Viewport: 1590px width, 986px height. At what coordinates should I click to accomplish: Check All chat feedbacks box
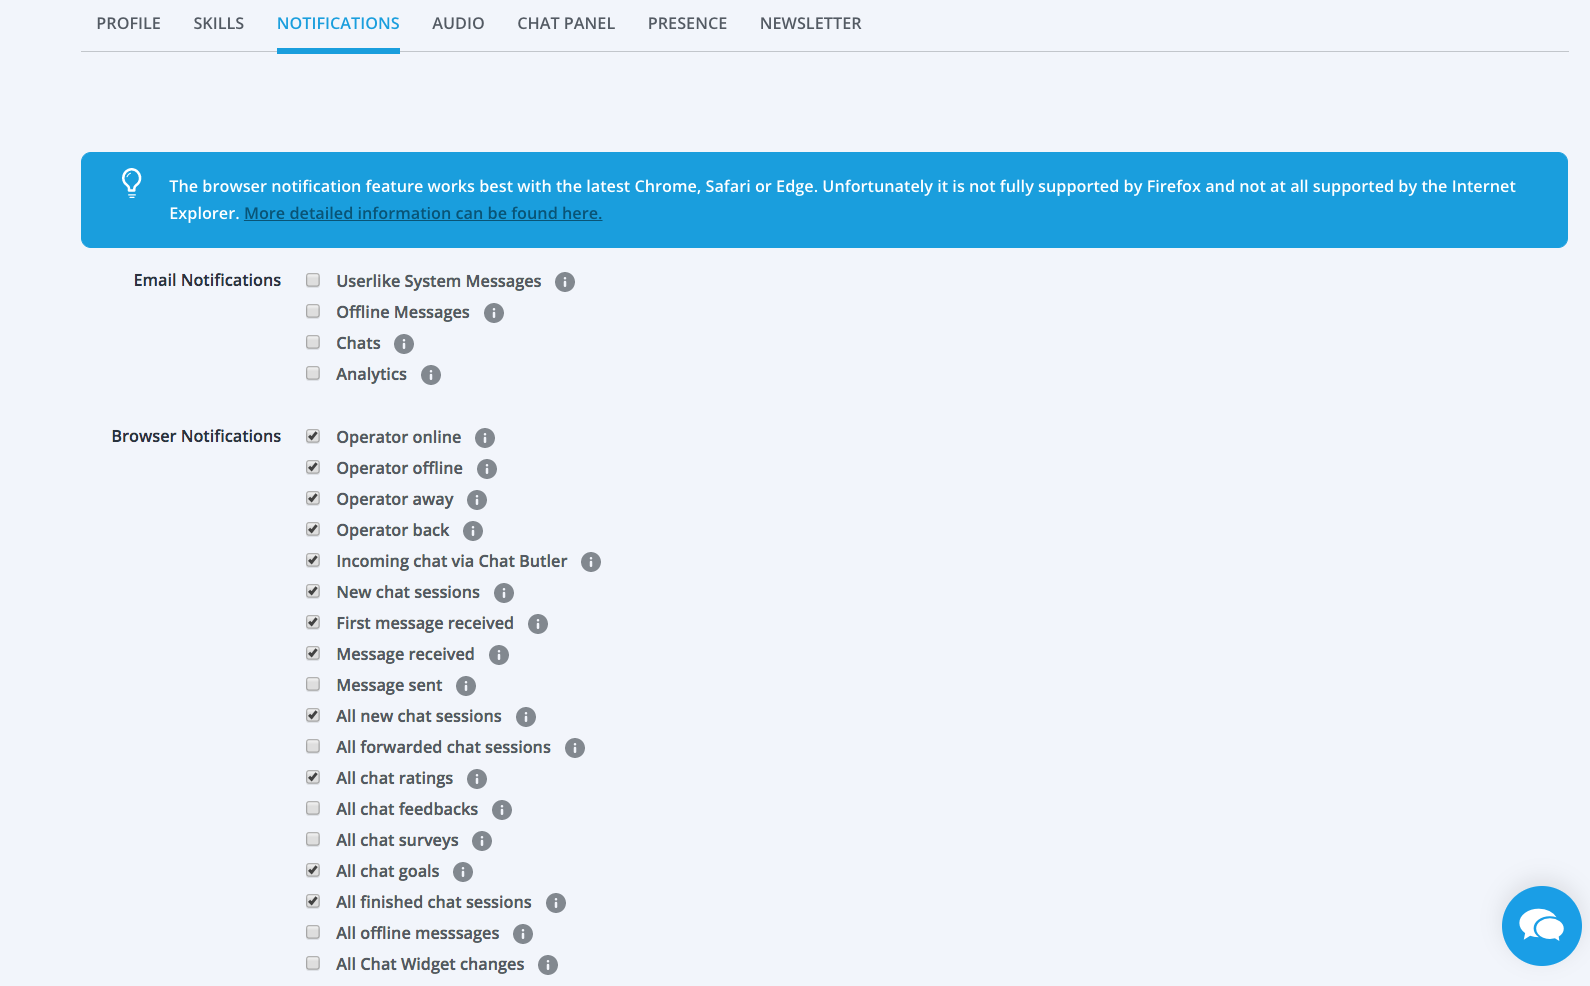(313, 808)
